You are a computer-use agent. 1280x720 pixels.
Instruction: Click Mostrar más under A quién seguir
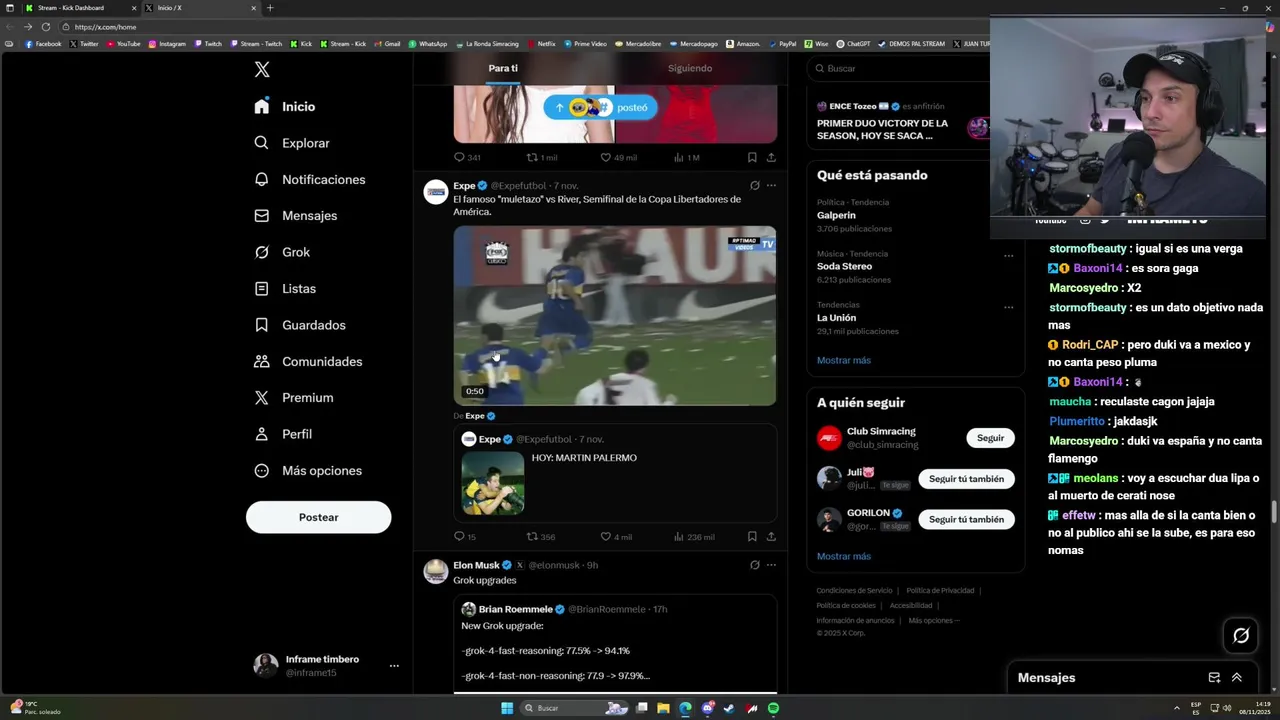click(843, 556)
